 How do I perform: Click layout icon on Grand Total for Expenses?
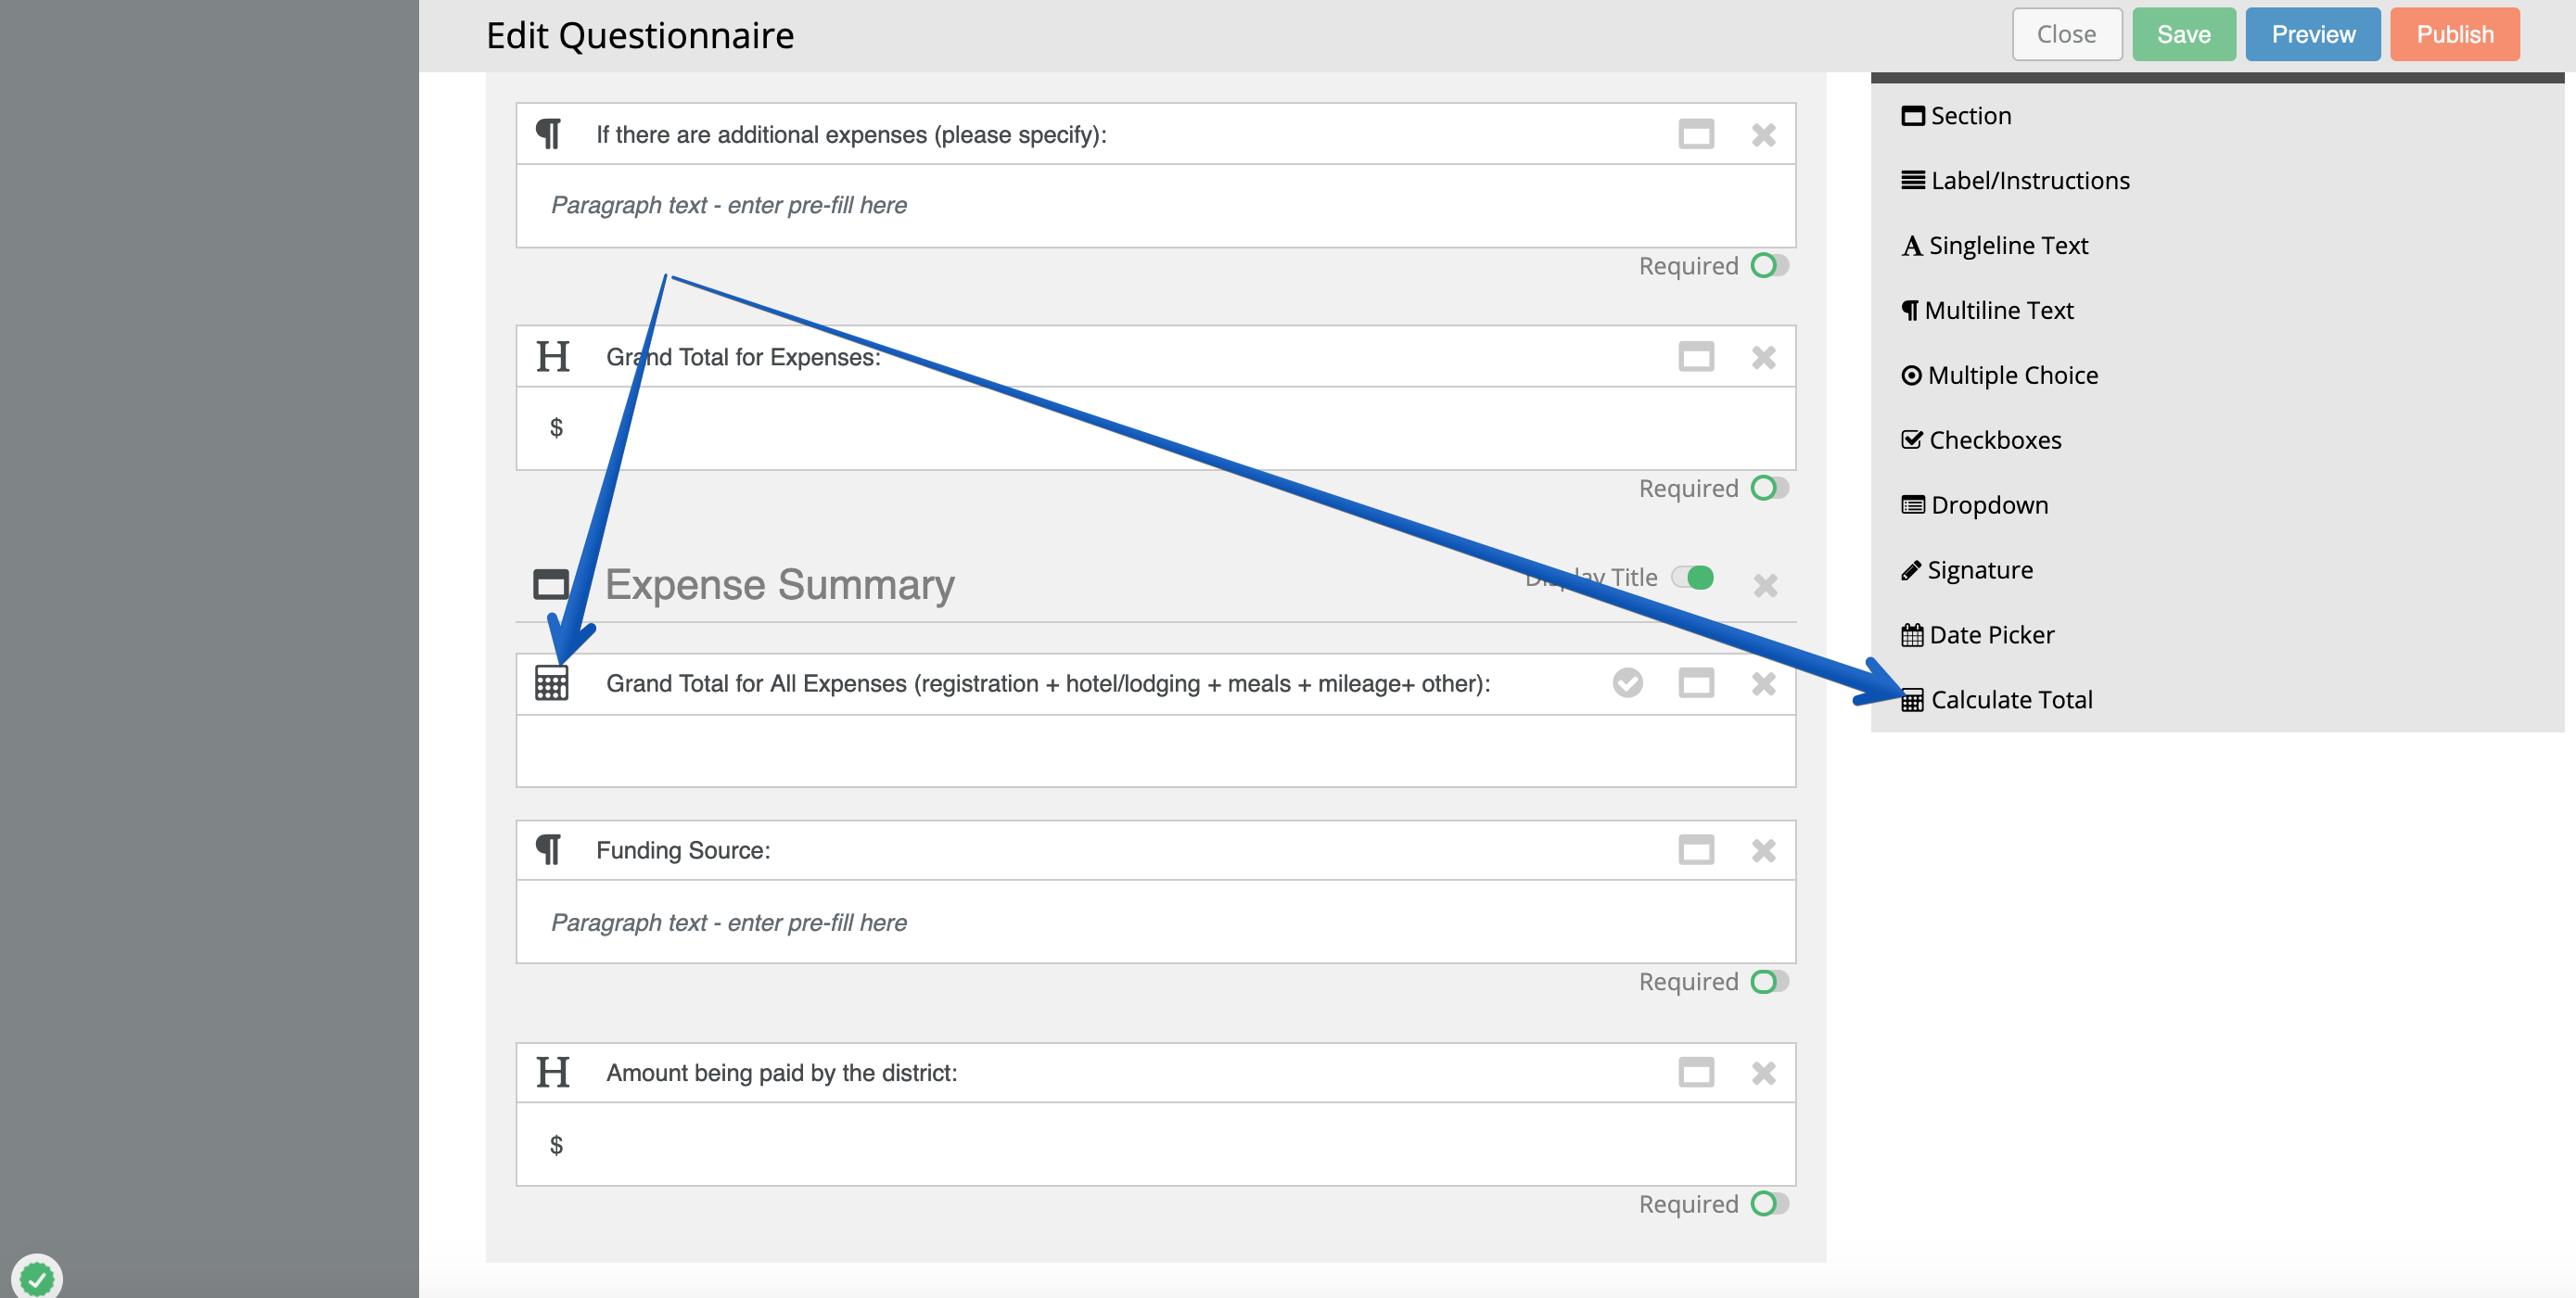click(1695, 357)
